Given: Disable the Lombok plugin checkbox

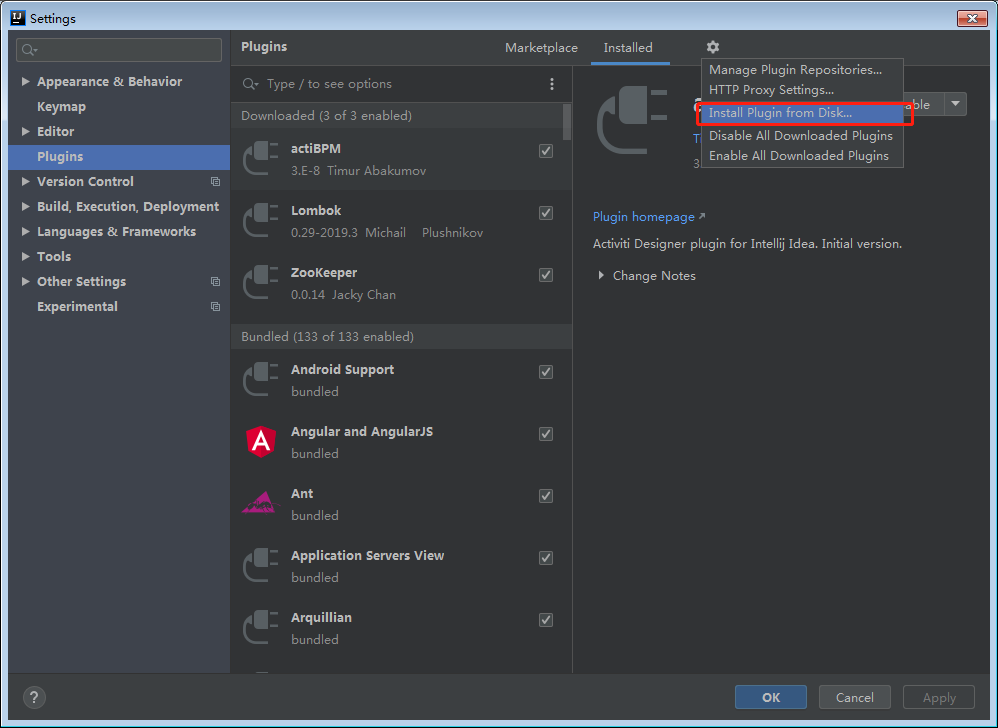Looking at the screenshot, I should (546, 212).
